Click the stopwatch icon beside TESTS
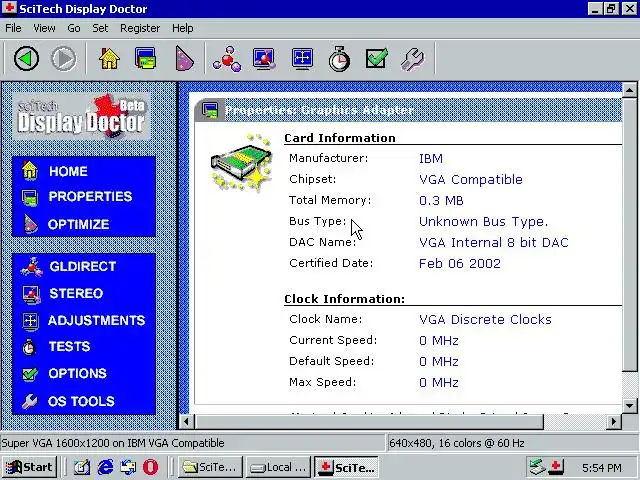The image size is (640, 480). (x=29, y=347)
